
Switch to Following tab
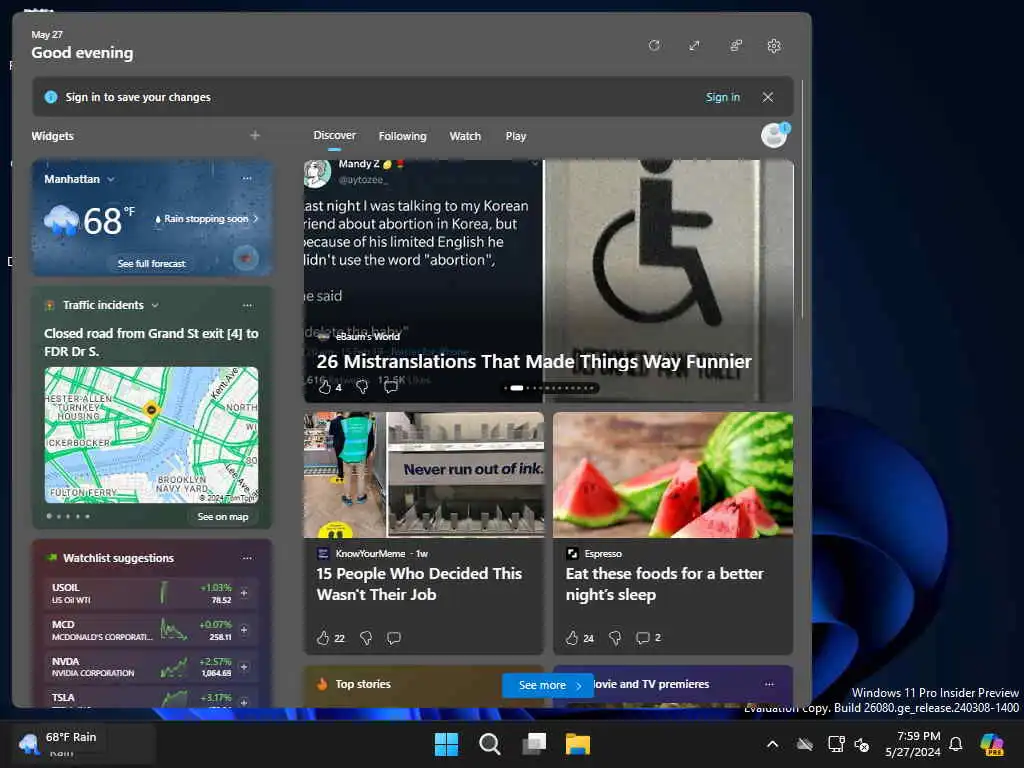tap(402, 136)
